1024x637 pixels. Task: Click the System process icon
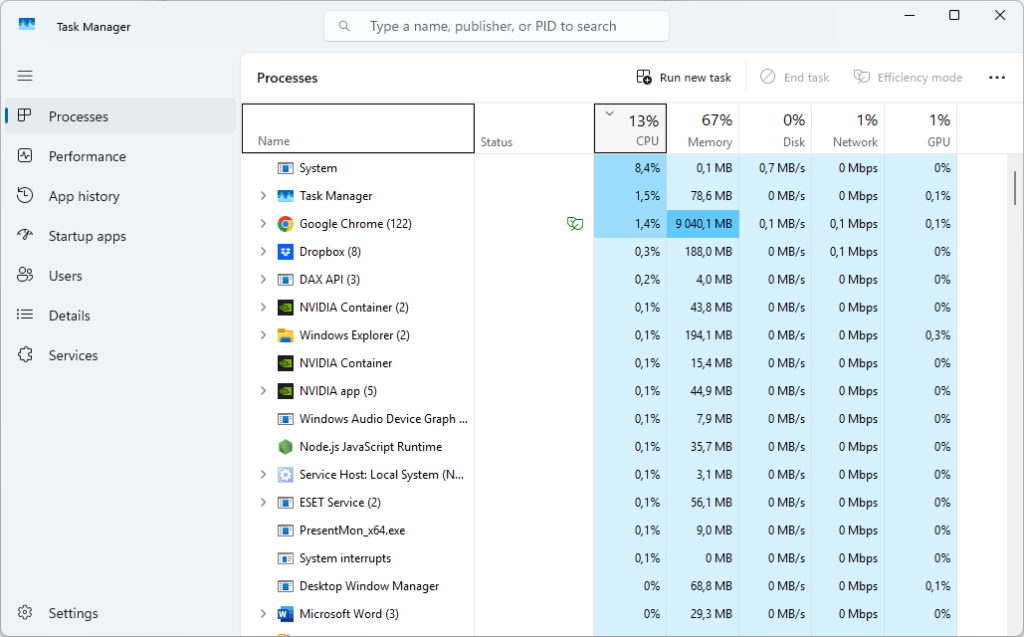pos(285,169)
